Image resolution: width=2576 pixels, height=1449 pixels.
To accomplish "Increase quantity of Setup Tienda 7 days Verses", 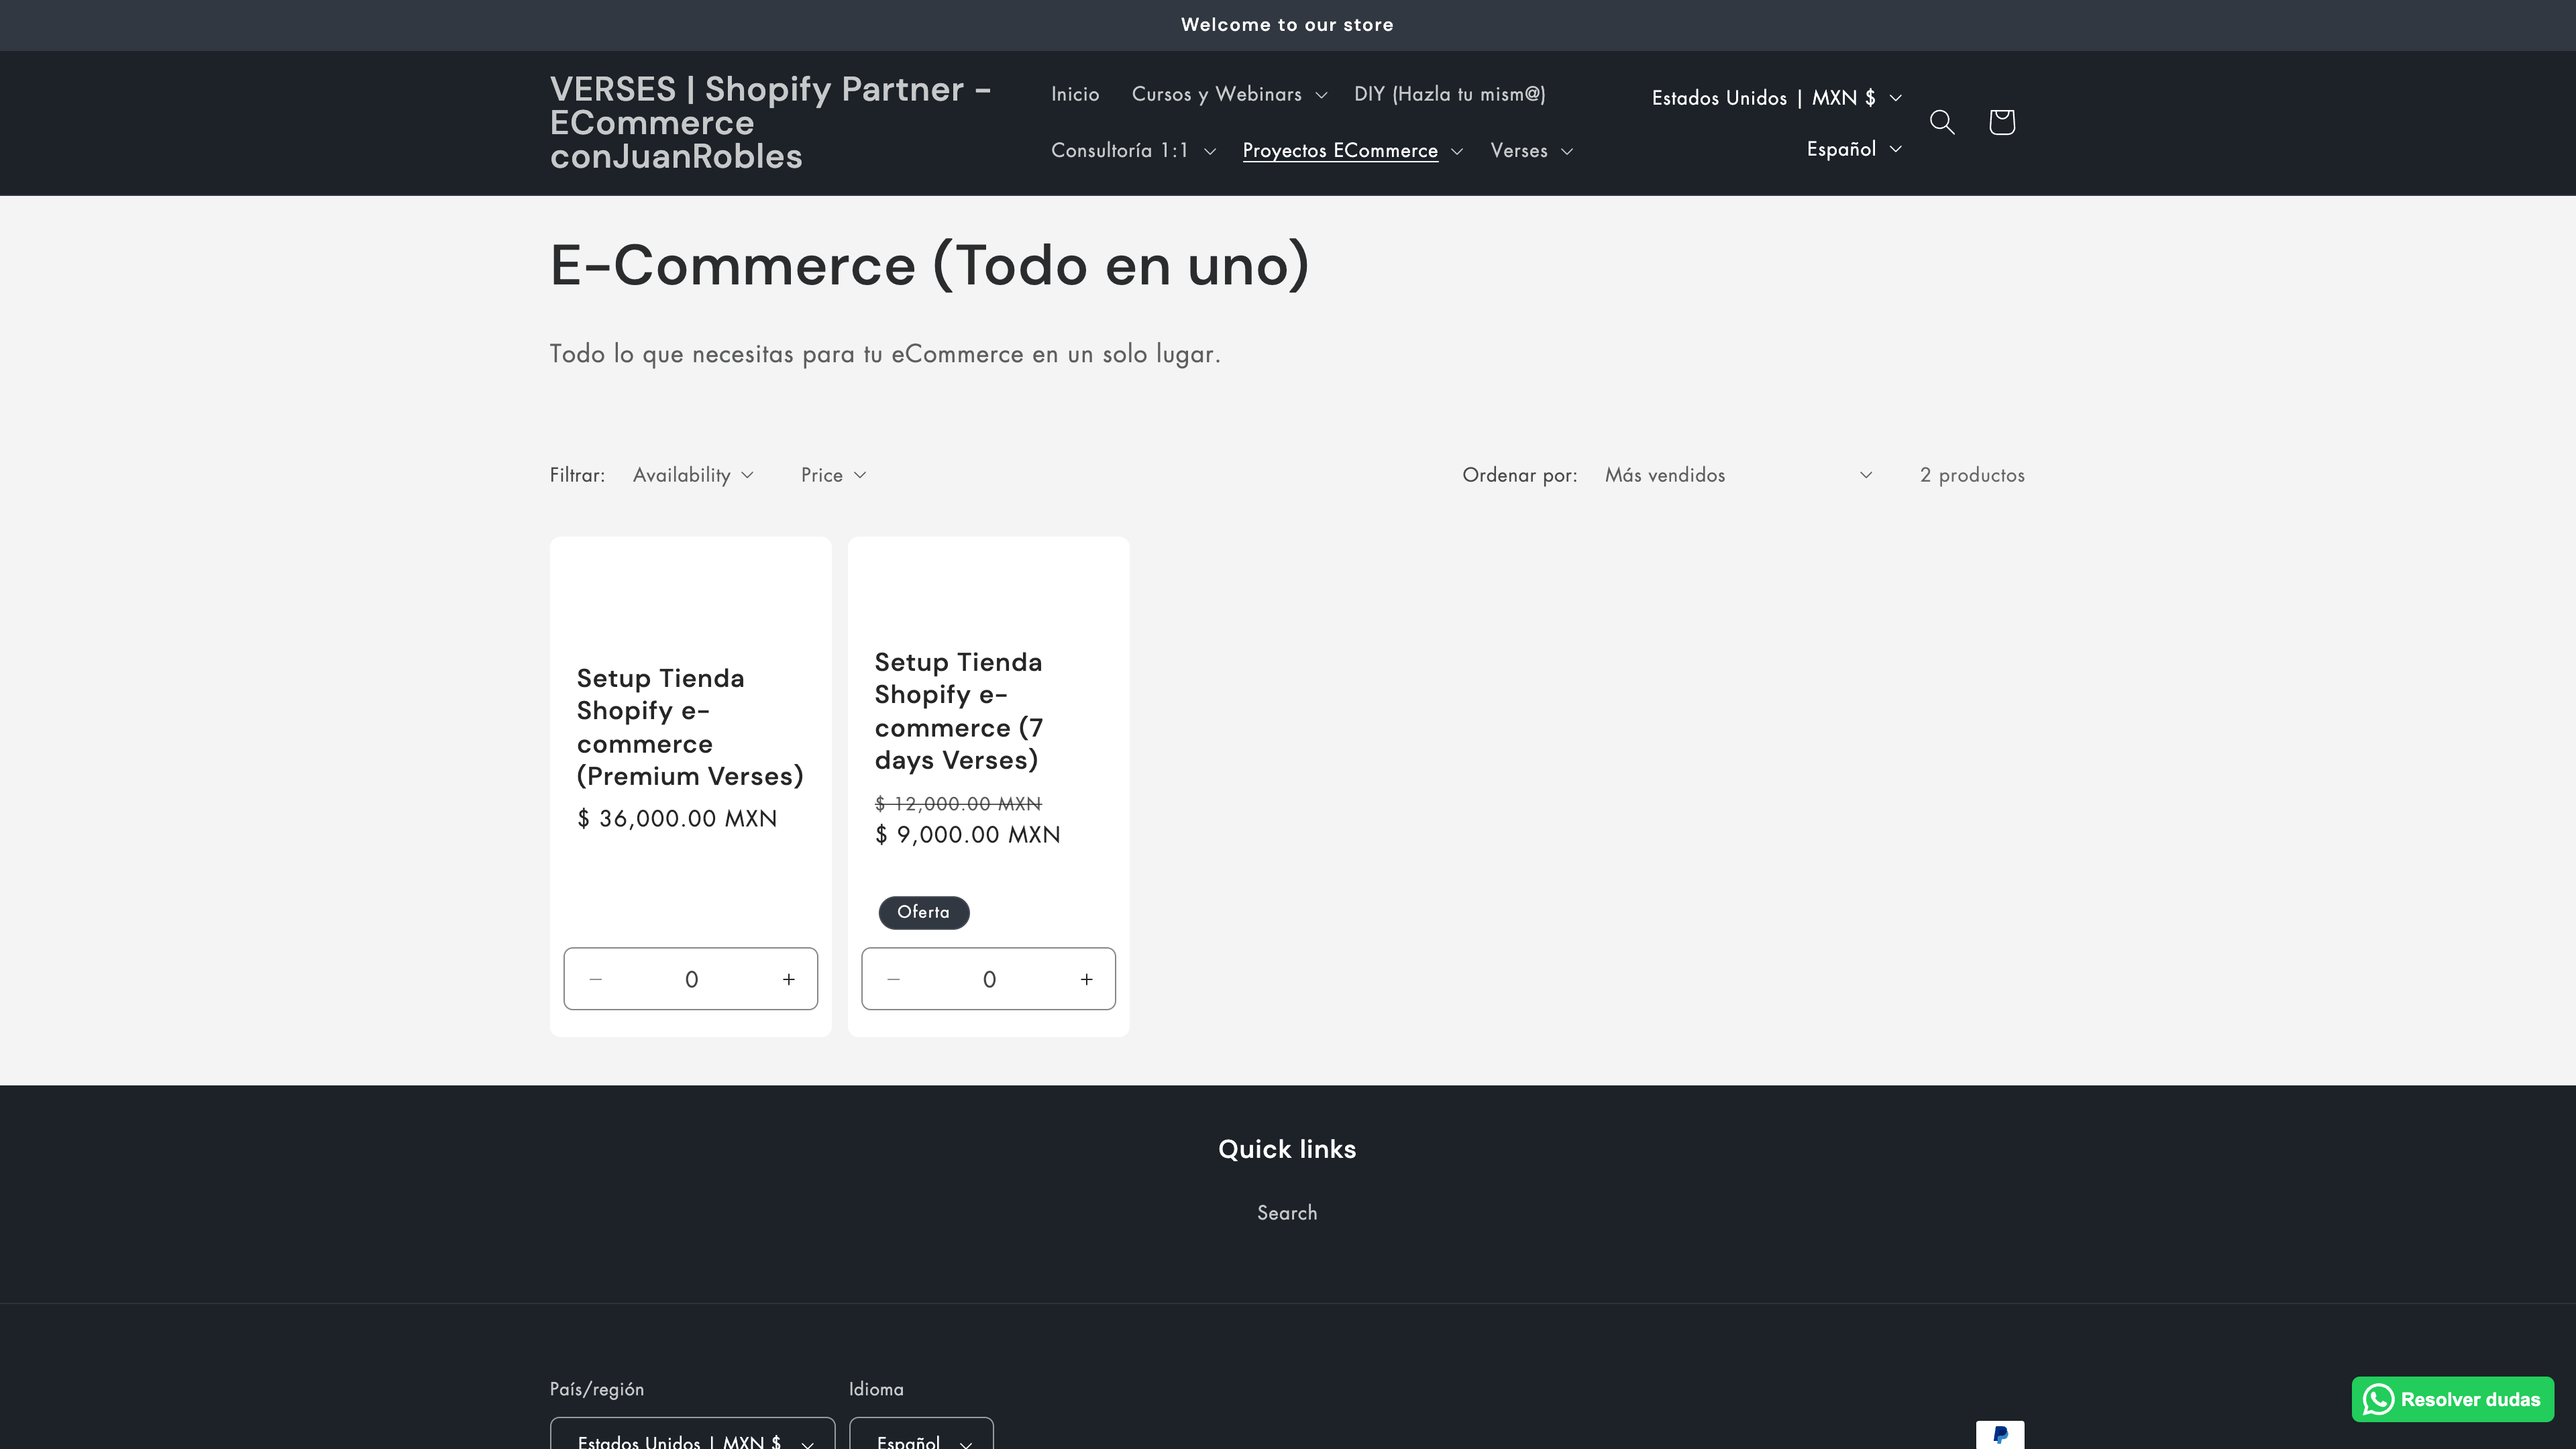I will [1086, 979].
